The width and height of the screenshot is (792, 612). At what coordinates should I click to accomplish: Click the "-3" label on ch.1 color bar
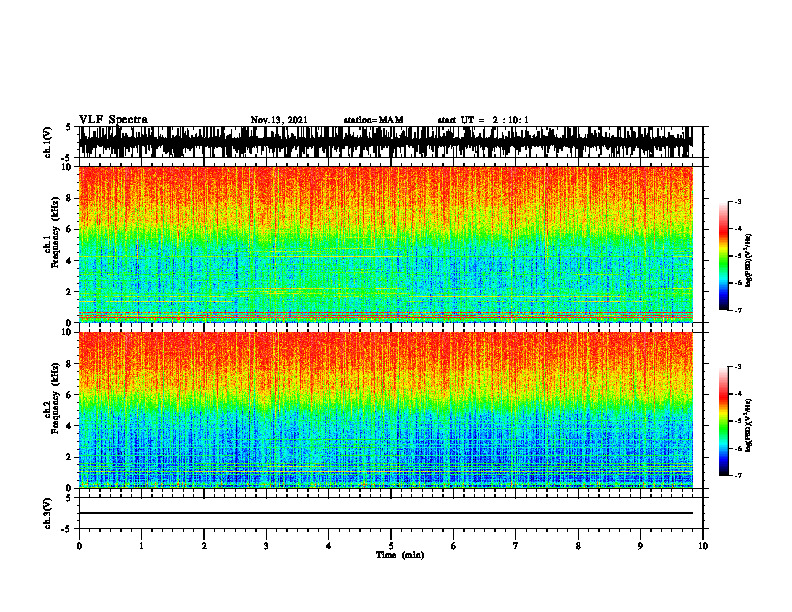coord(737,201)
